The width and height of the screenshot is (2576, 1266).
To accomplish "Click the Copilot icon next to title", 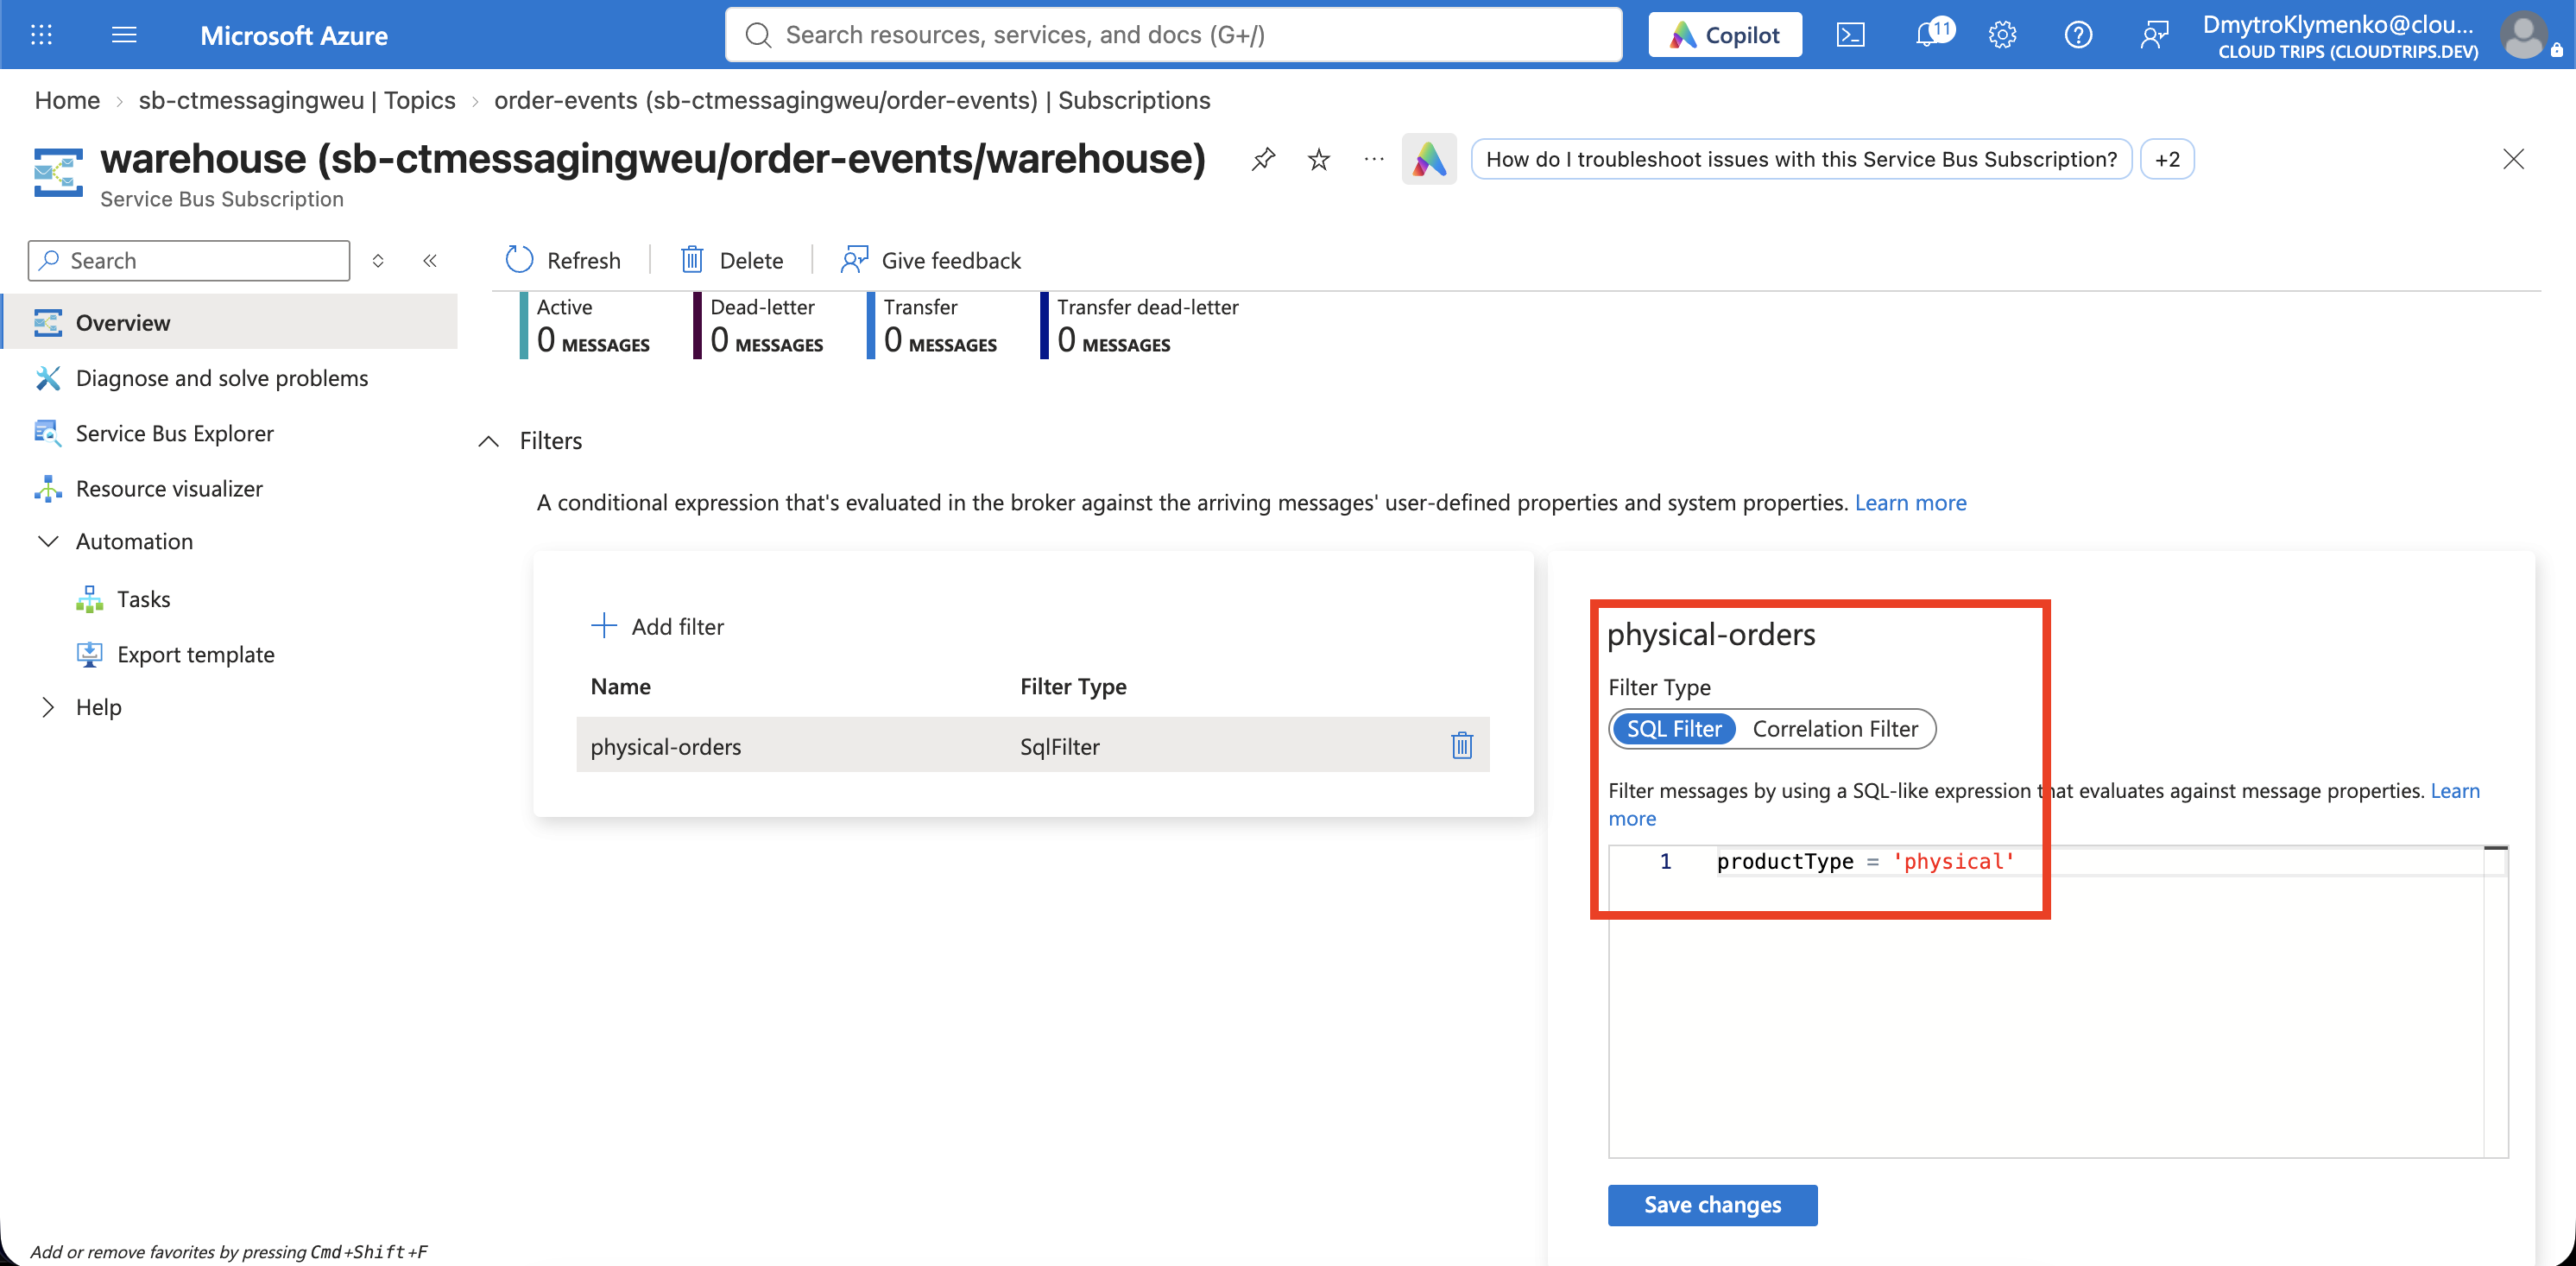I will [x=1429, y=159].
